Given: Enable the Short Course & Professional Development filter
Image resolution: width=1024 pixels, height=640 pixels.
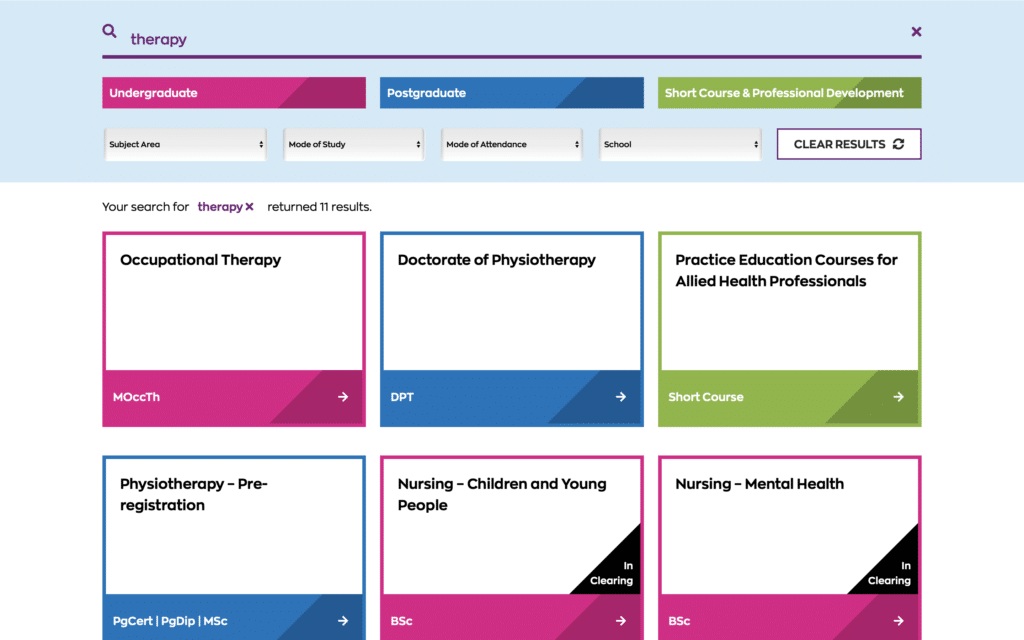Looking at the screenshot, I should tap(789, 92).
